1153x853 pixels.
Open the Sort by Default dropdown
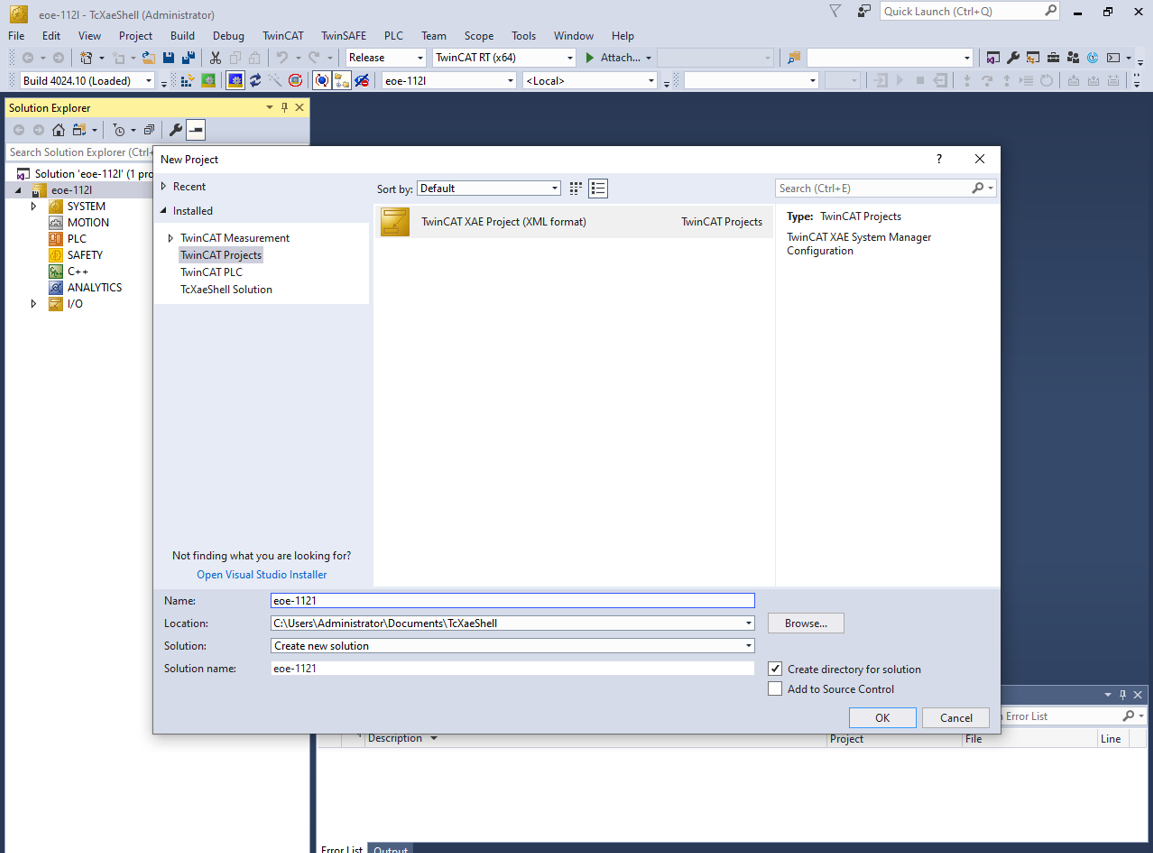[489, 188]
